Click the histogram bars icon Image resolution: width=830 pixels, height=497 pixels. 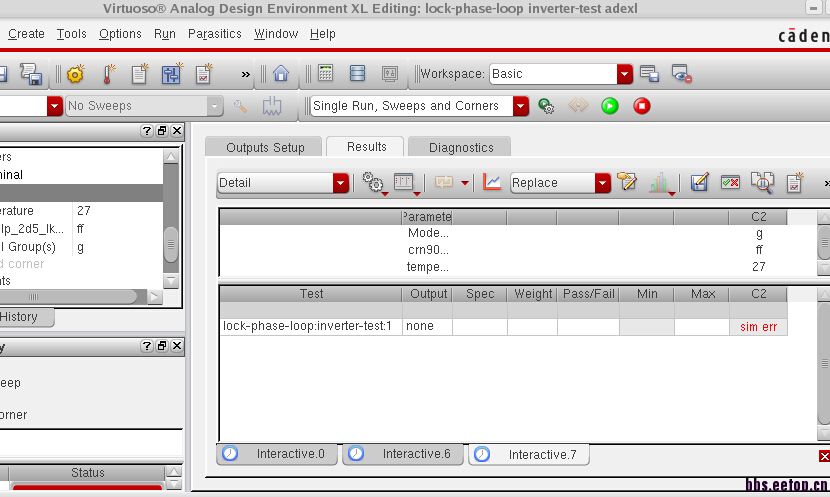[660, 183]
